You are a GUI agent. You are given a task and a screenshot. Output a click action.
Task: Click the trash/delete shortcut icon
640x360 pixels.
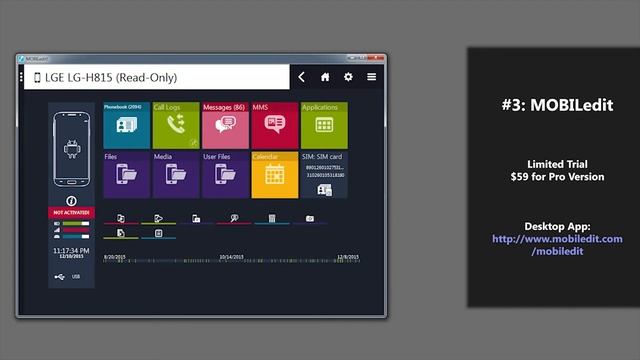[272, 219]
